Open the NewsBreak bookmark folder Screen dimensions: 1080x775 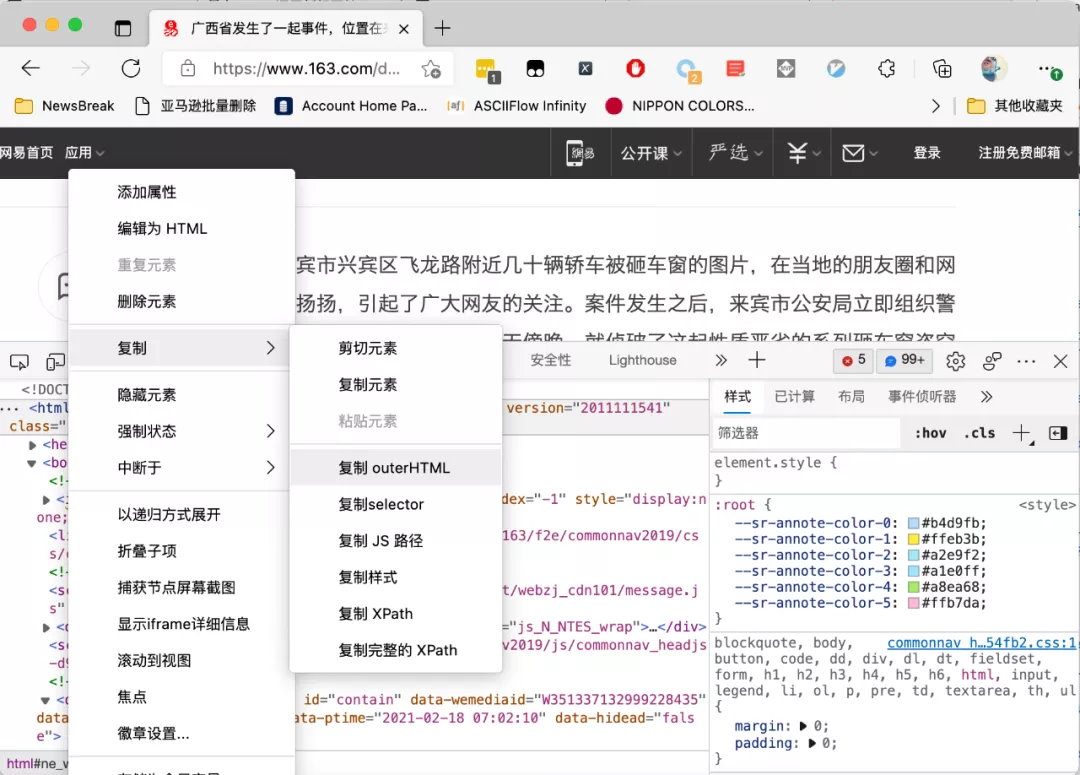click(65, 106)
